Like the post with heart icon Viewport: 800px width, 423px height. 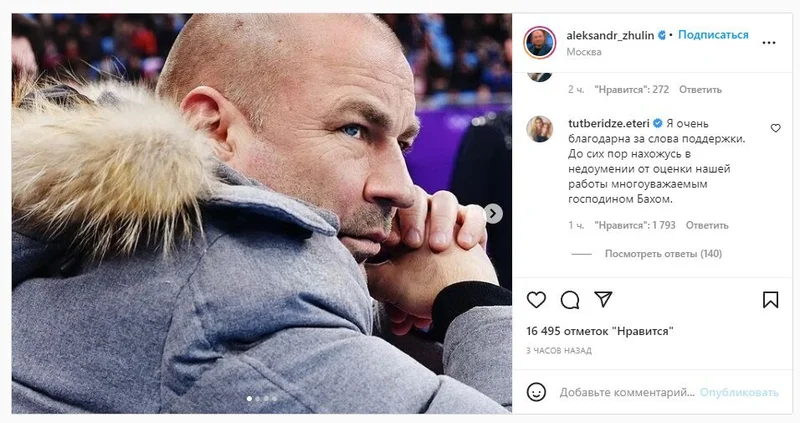point(536,300)
